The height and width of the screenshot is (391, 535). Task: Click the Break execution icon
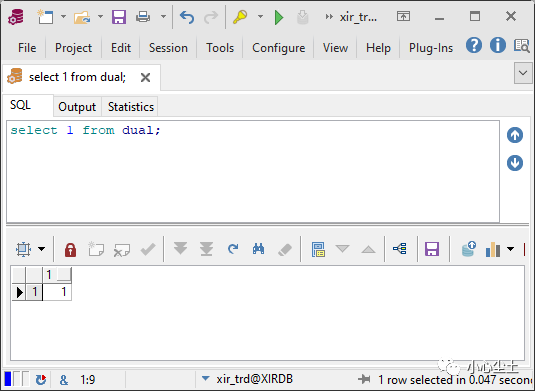click(x=302, y=17)
